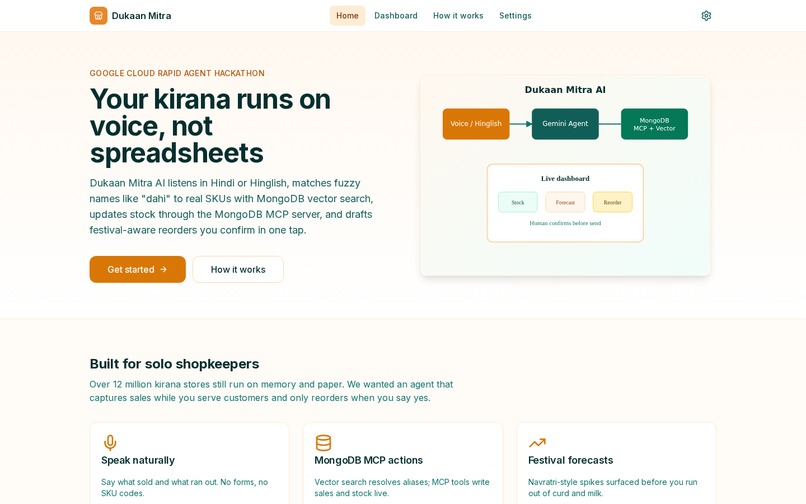This screenshot has width=806, height=504.
Task: Click the Forecast tile in Live dashboard
Action: pyautogui.click(x=565, y=202)
